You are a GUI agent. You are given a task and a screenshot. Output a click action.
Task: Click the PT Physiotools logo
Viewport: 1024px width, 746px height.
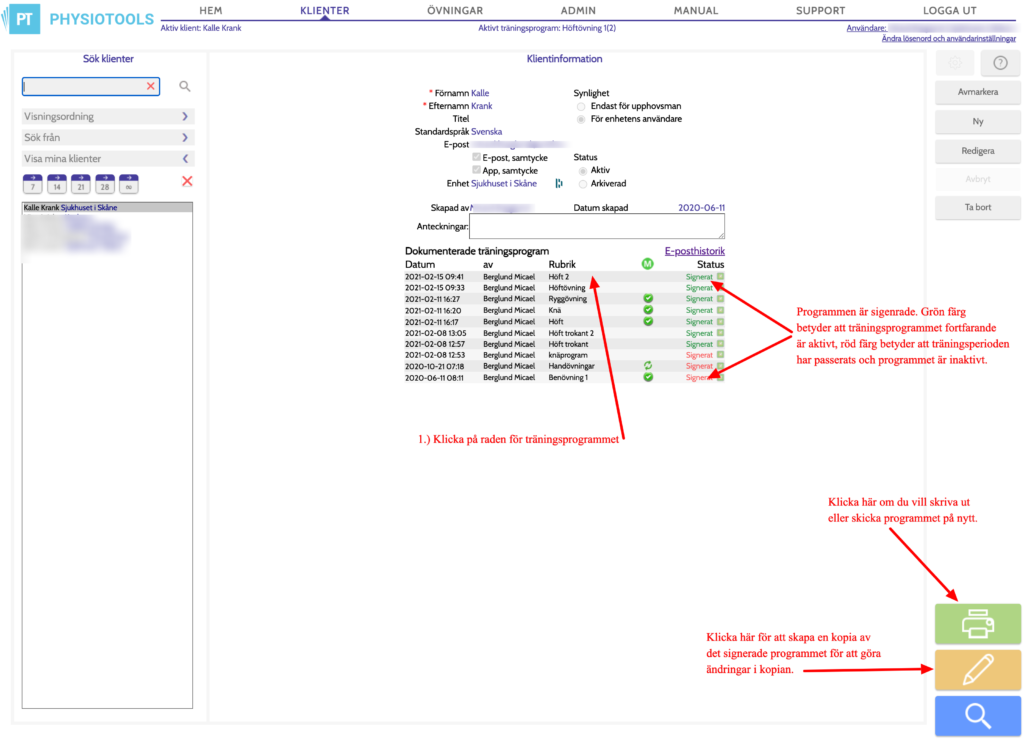78,18
